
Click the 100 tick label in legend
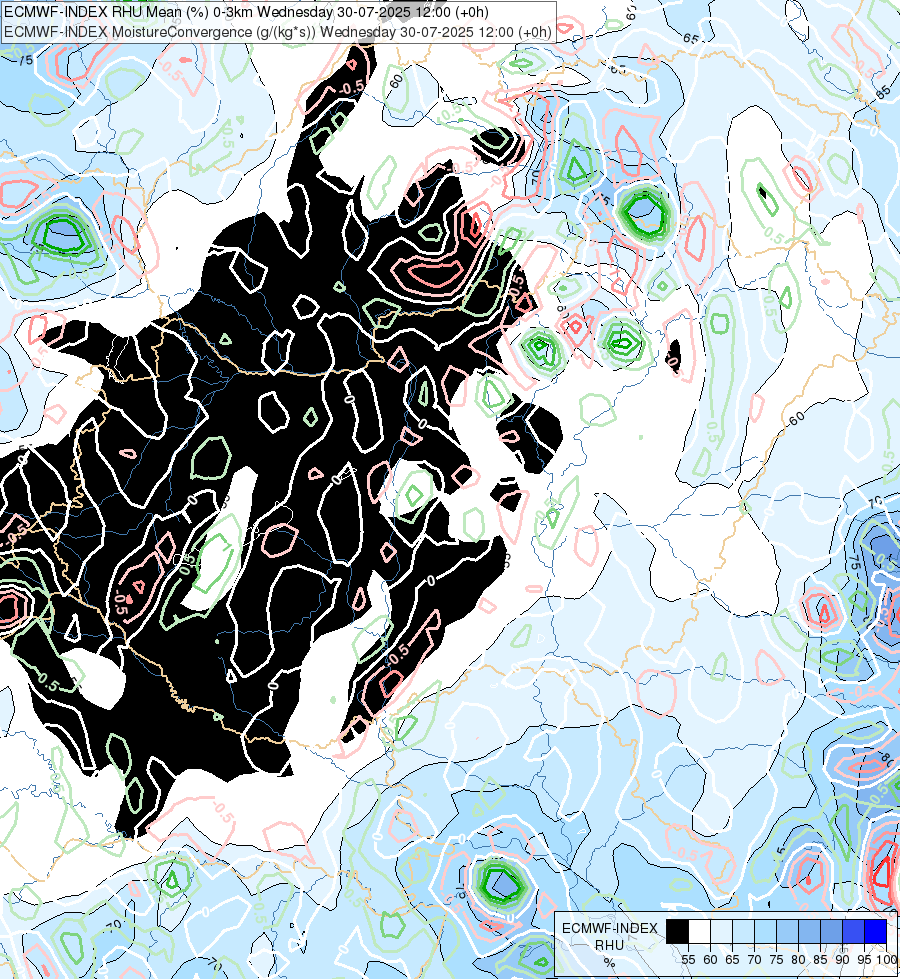click(887, 960)
